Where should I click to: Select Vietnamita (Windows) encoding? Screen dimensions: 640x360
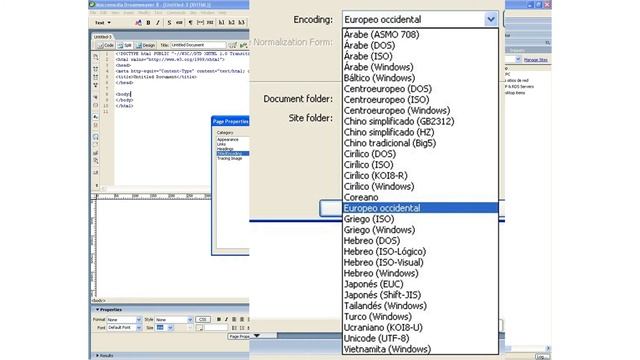pos(420,349)
